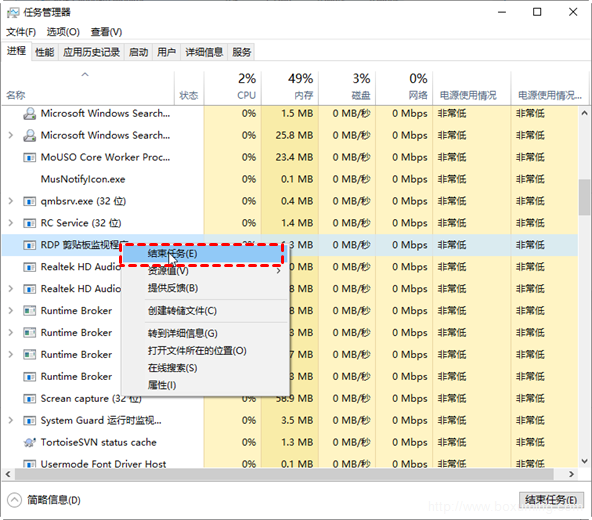Open the 资源值(V) submenu arrow

point(279,271)
